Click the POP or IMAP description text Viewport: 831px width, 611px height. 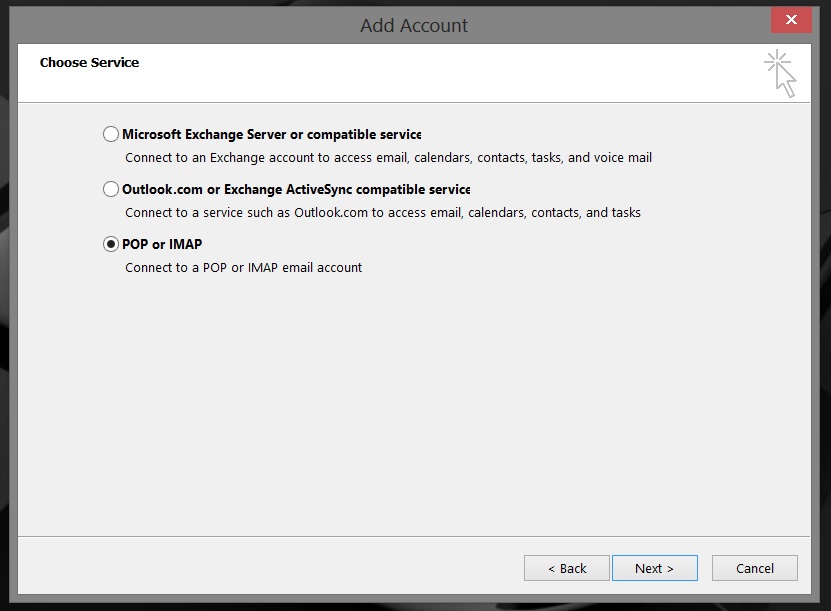(x=243, y=267)
